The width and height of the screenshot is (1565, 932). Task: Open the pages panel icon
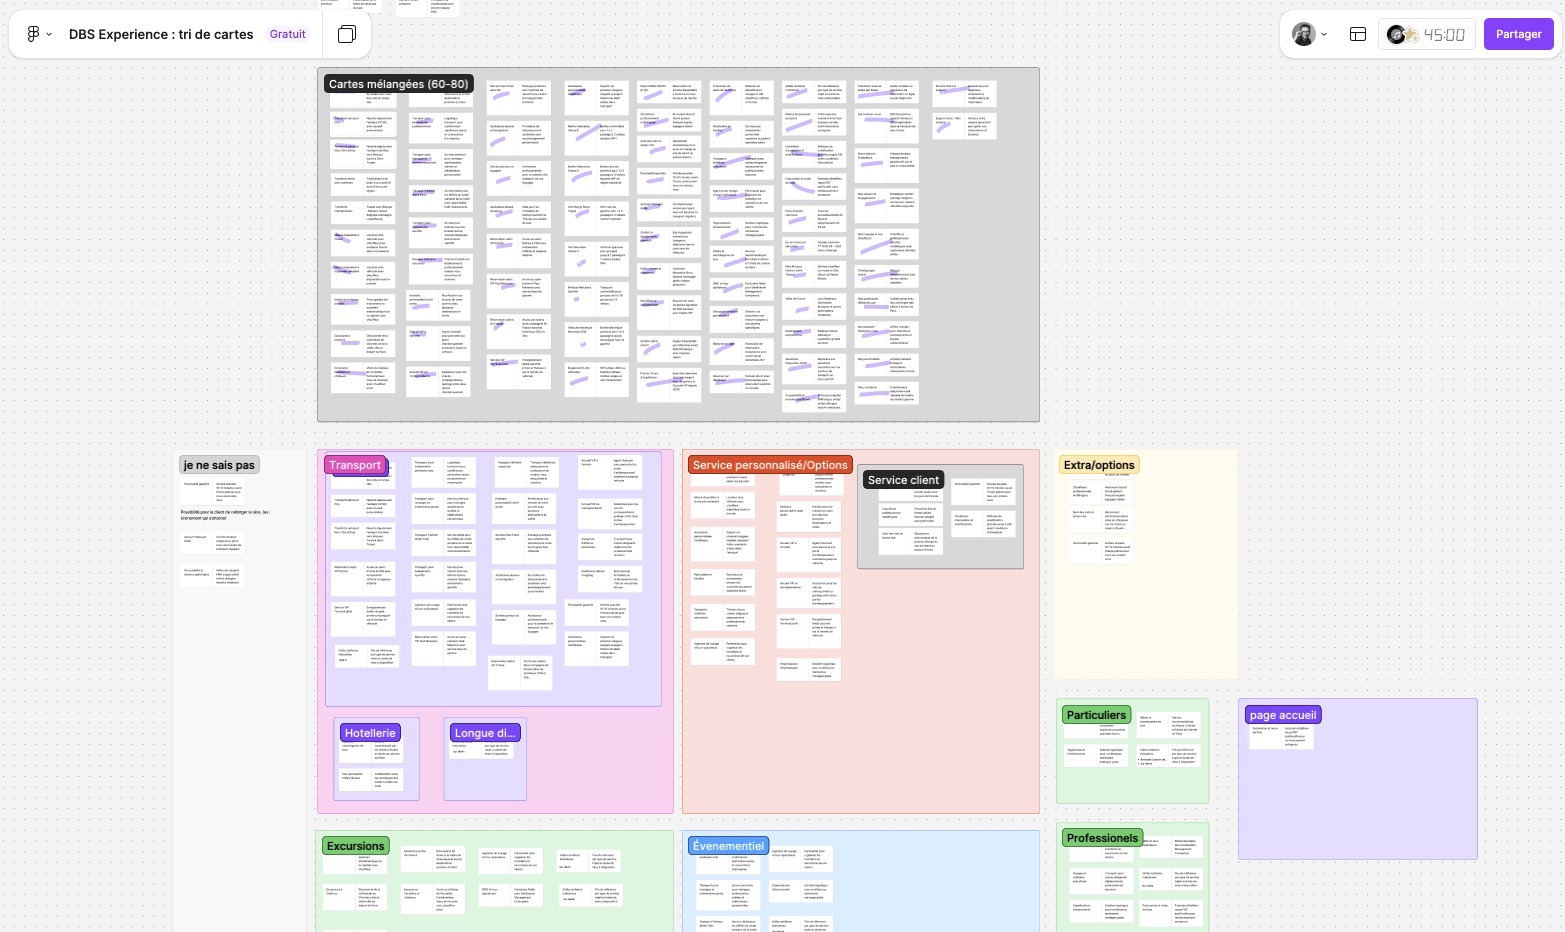click(x=346, y=34)
